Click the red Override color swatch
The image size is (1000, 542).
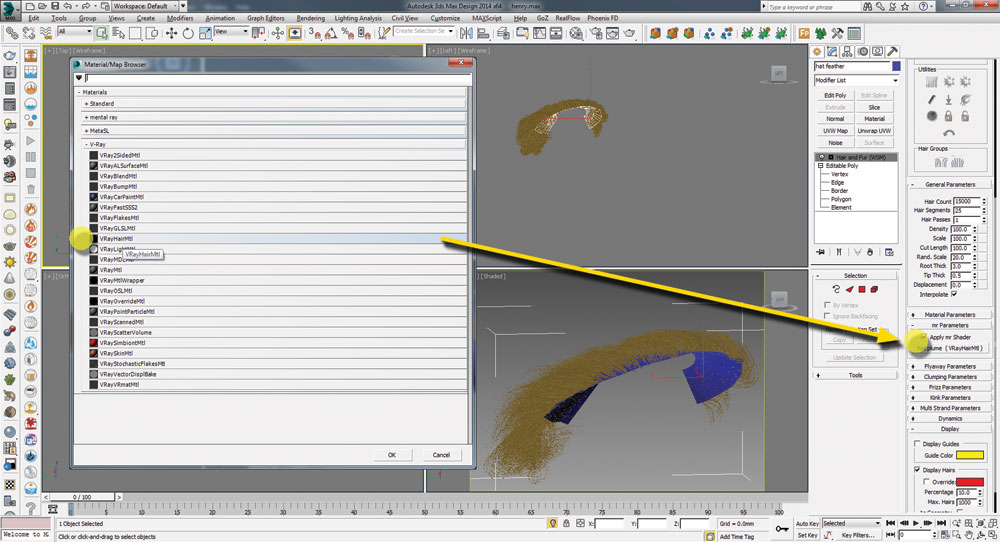pyautogui.click(x=969, y=482)
